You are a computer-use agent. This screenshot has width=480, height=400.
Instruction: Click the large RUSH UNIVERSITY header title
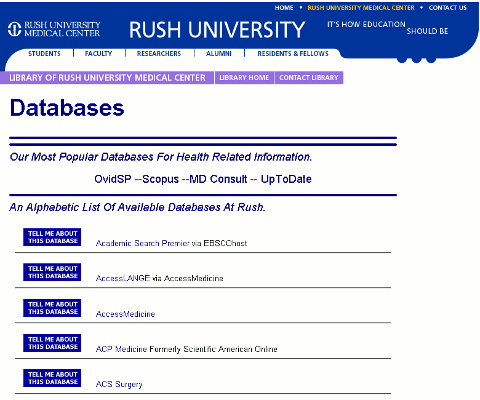(217, 29)
